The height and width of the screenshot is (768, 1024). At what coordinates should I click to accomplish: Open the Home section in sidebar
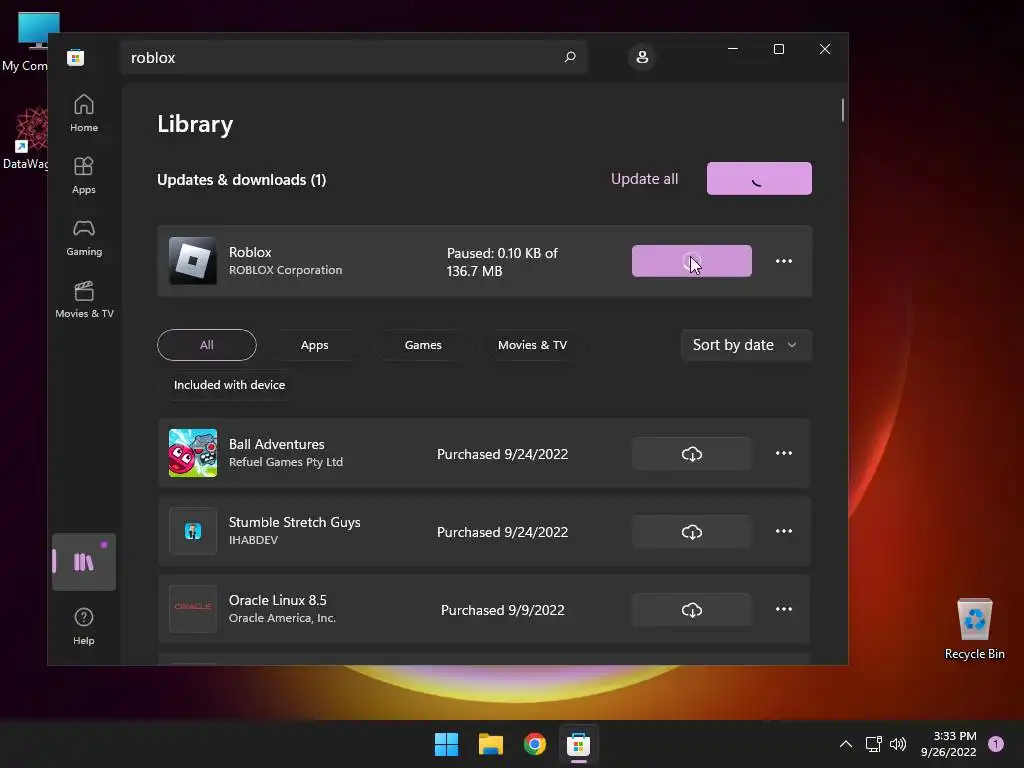click(84, 114)
